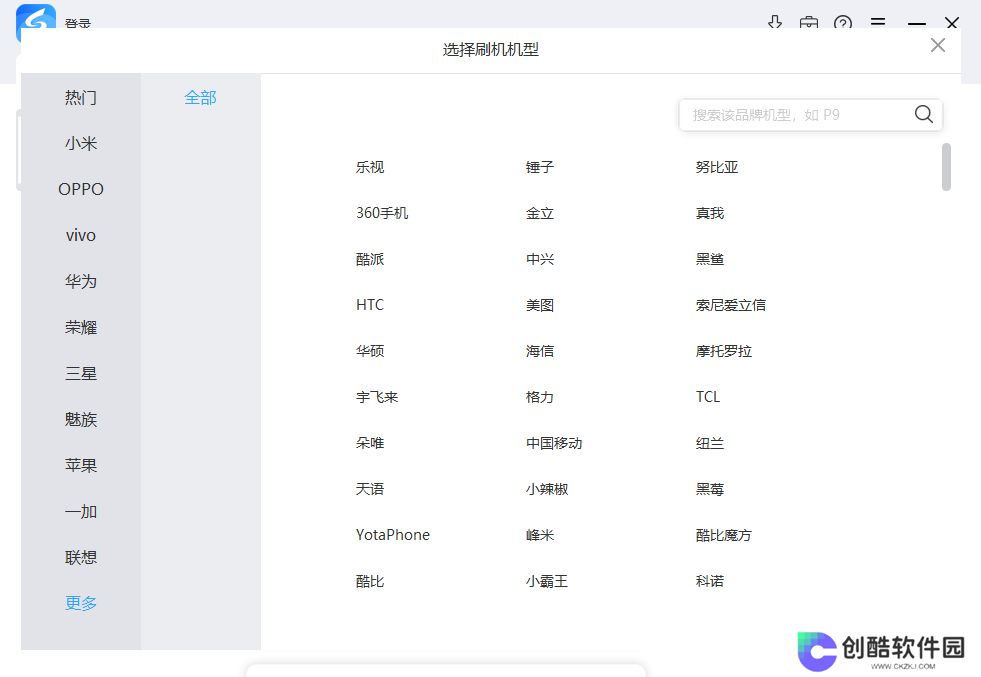This screenshot has width=981, height=677.
Task: Open the hamburger menu icon
Action: (x=878, y=22)
